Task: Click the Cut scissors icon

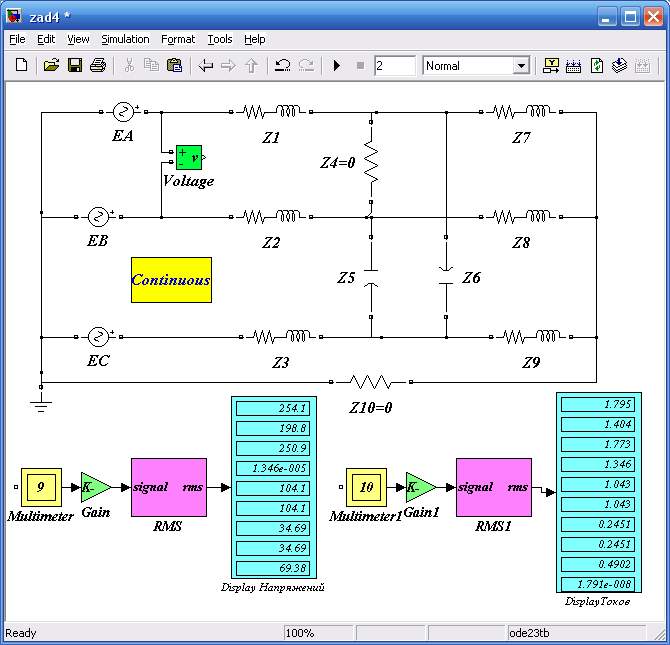Action: (129, 65)
